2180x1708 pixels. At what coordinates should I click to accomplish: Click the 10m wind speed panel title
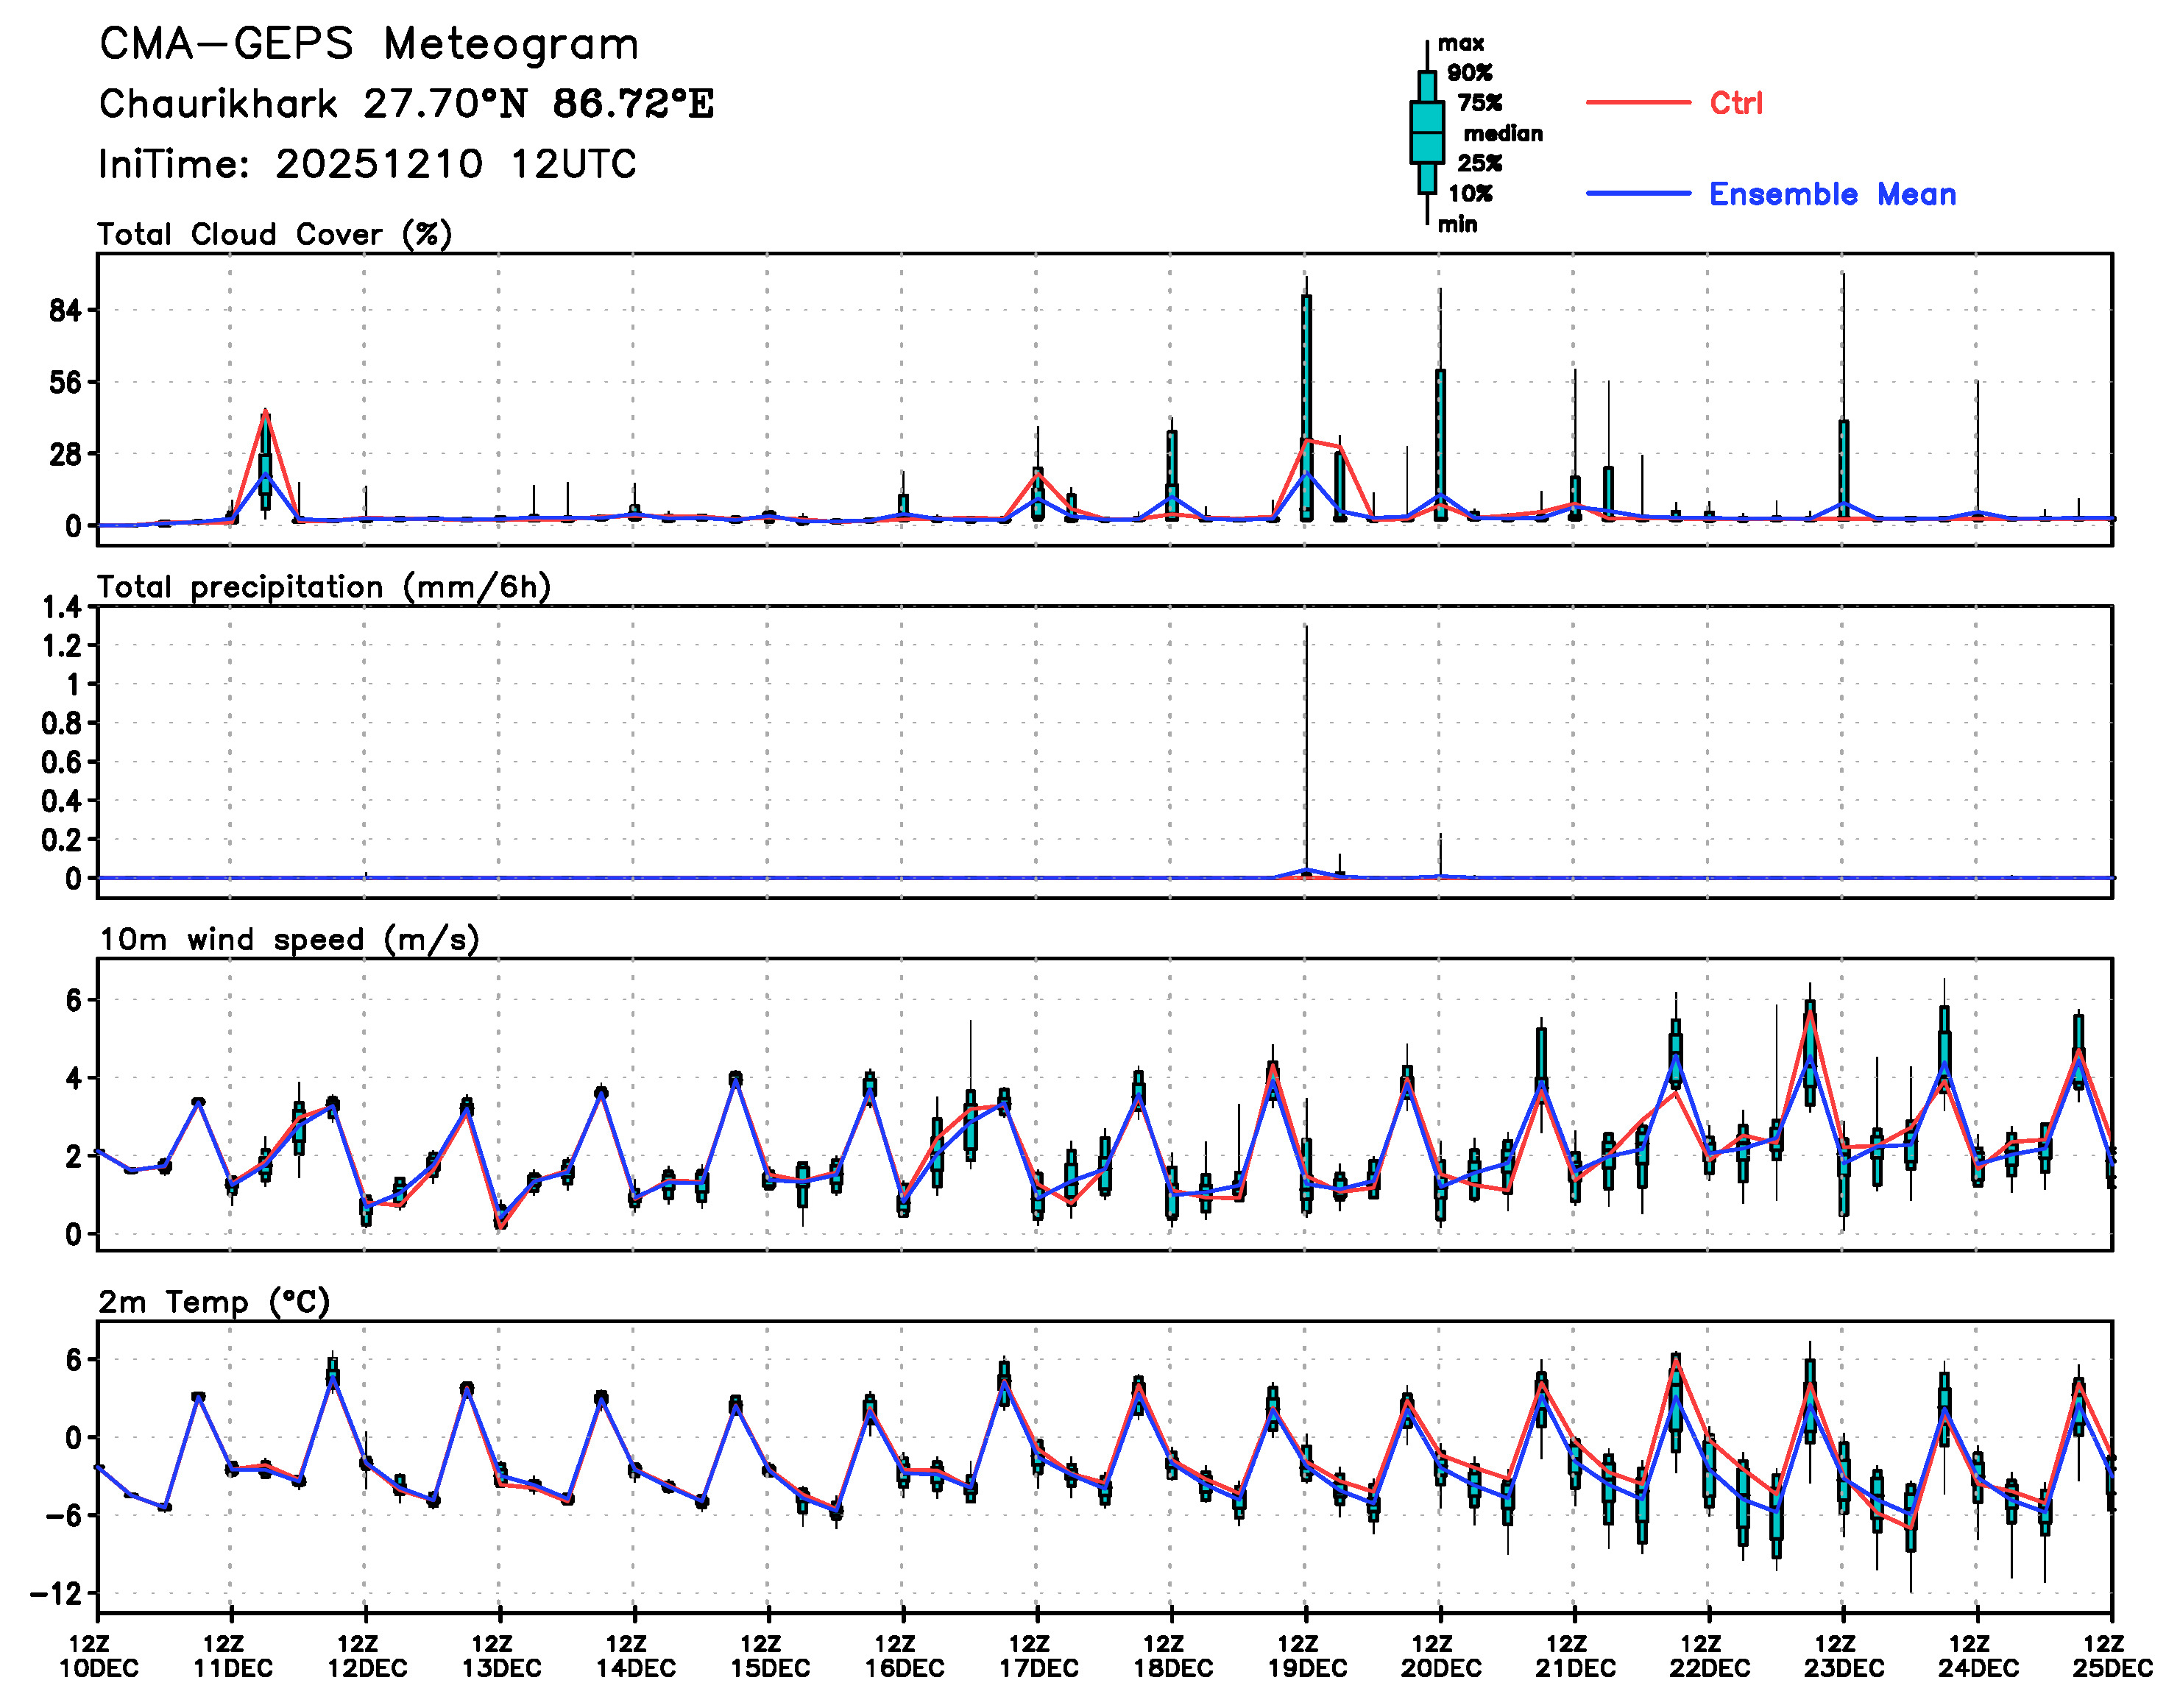click(289, 940)
